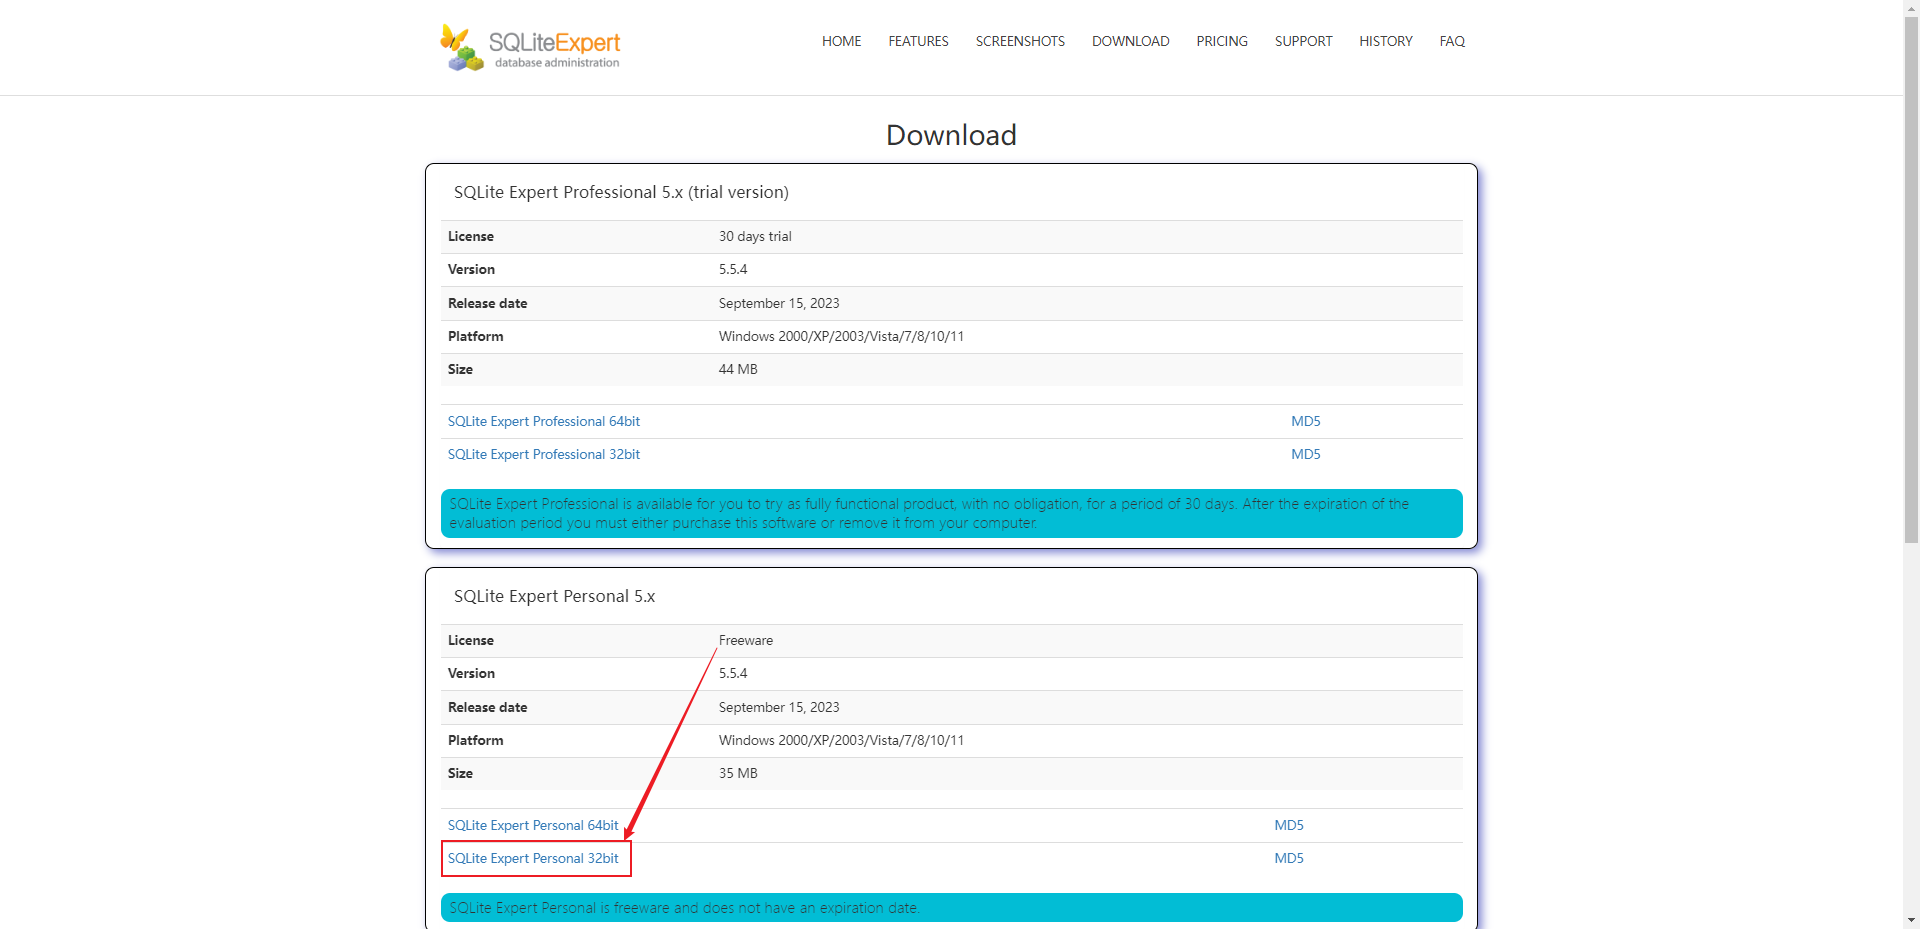Click the page scrollbar thumb
1920x929 pixels.
(1911, 280)
